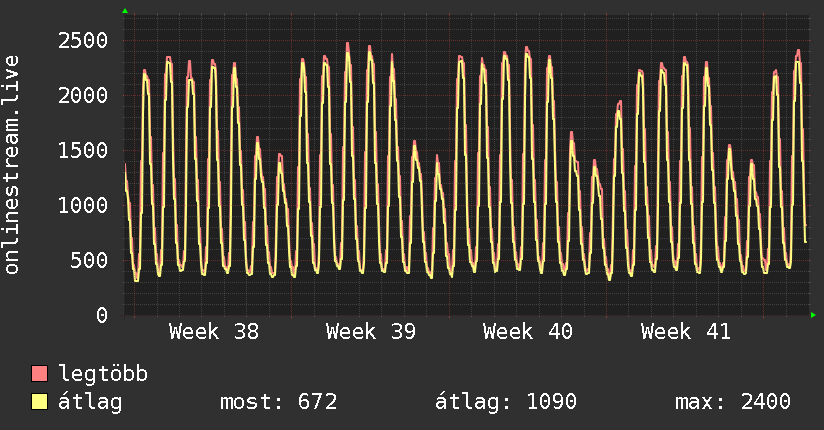Click the 2000 y-axis tick label
Viewport: 824px width, 430px height.
(x=83, y=96)
